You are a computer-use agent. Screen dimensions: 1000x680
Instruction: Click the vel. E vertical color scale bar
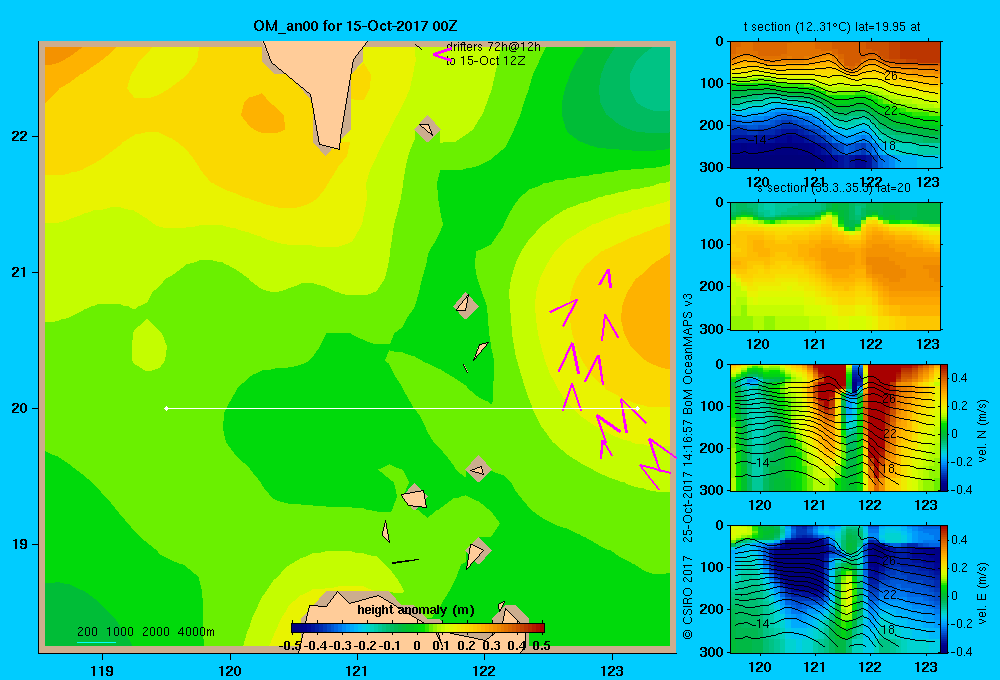[x=945, y=589]
